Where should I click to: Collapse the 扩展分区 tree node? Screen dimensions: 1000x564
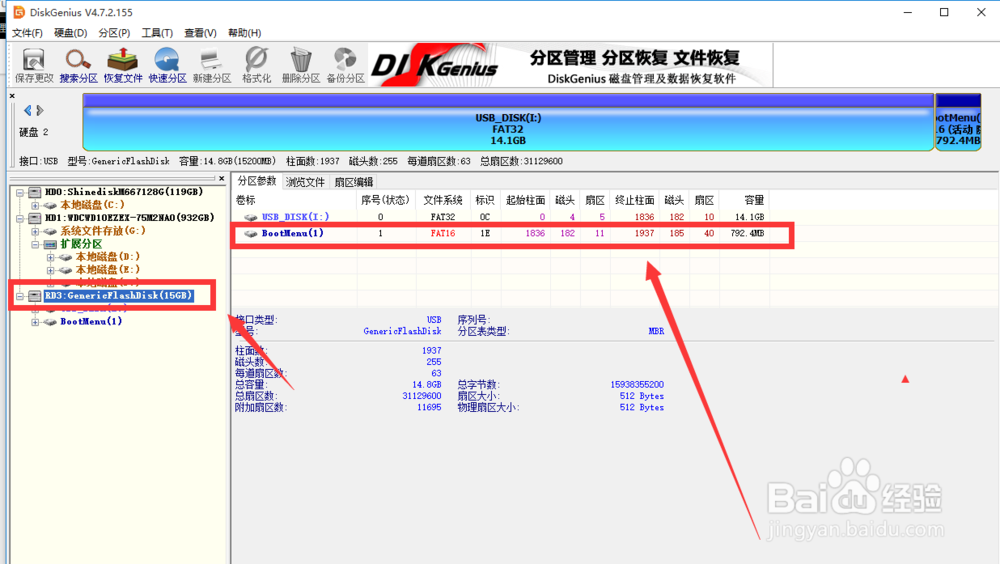pos(35,244)
